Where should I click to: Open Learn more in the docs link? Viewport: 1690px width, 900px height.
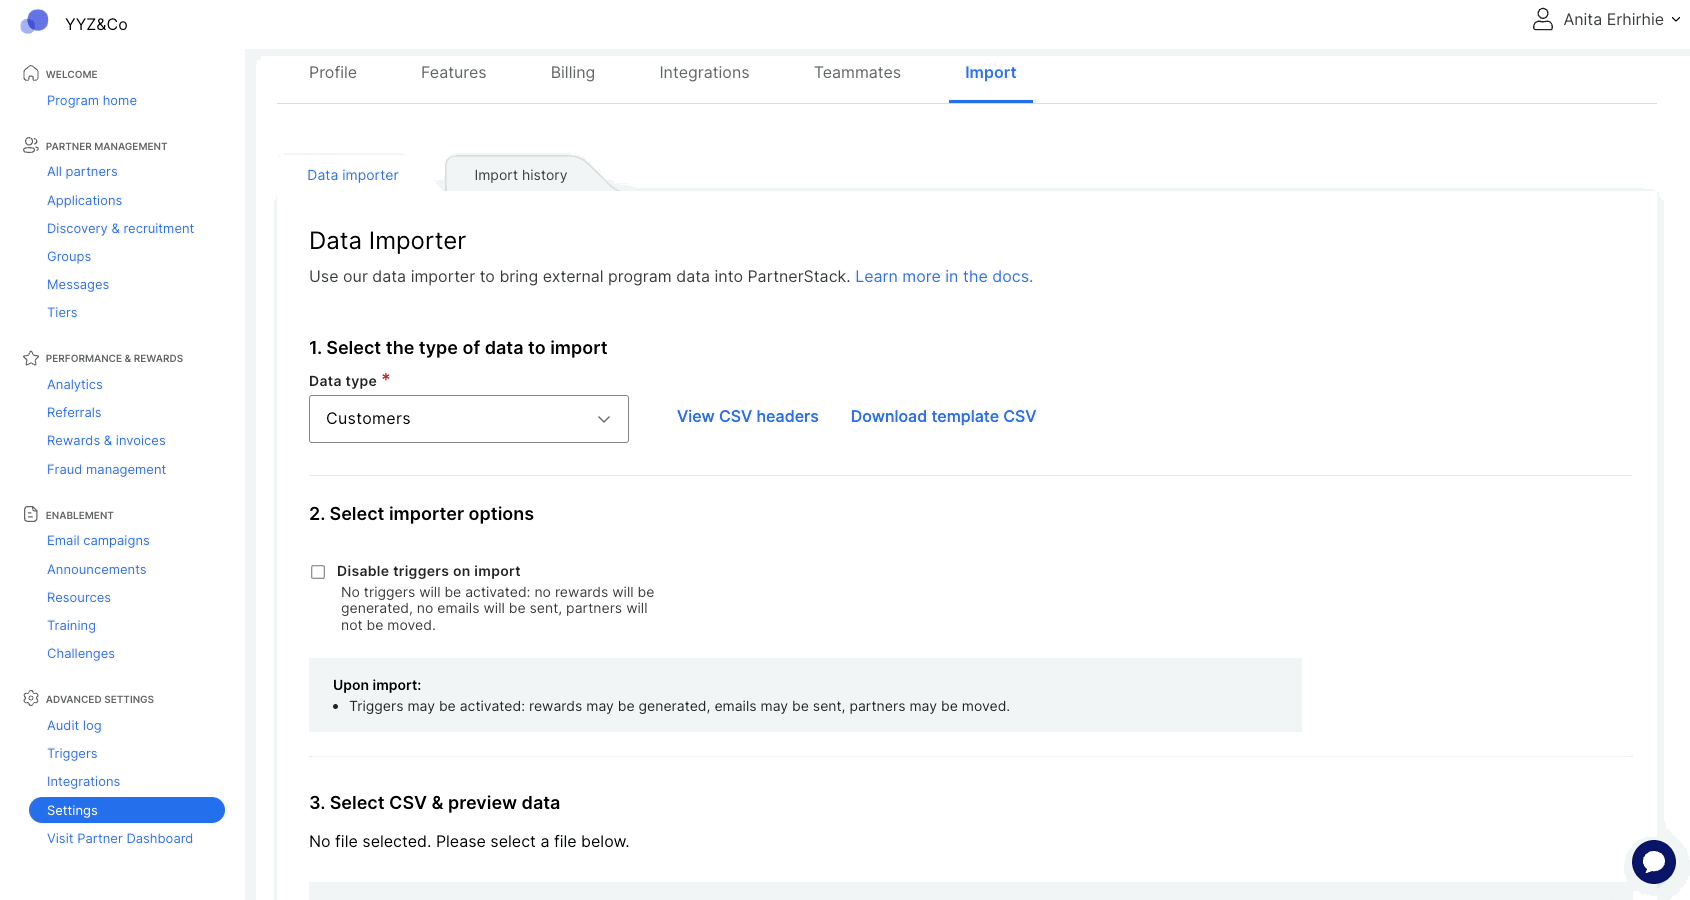pyautogui.click(x=944, y=277)
